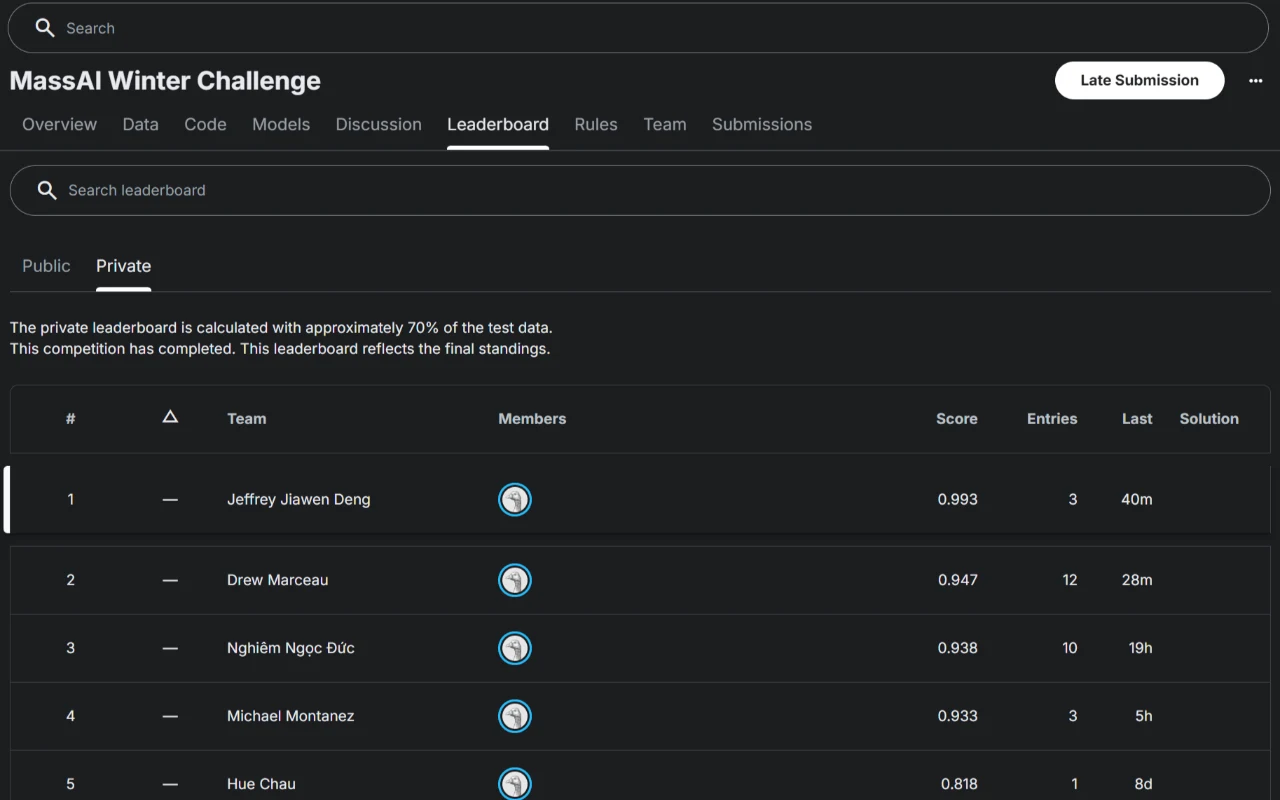Click the Members column header
Screen dimensions: 1280x800
(x=532, y=419)
